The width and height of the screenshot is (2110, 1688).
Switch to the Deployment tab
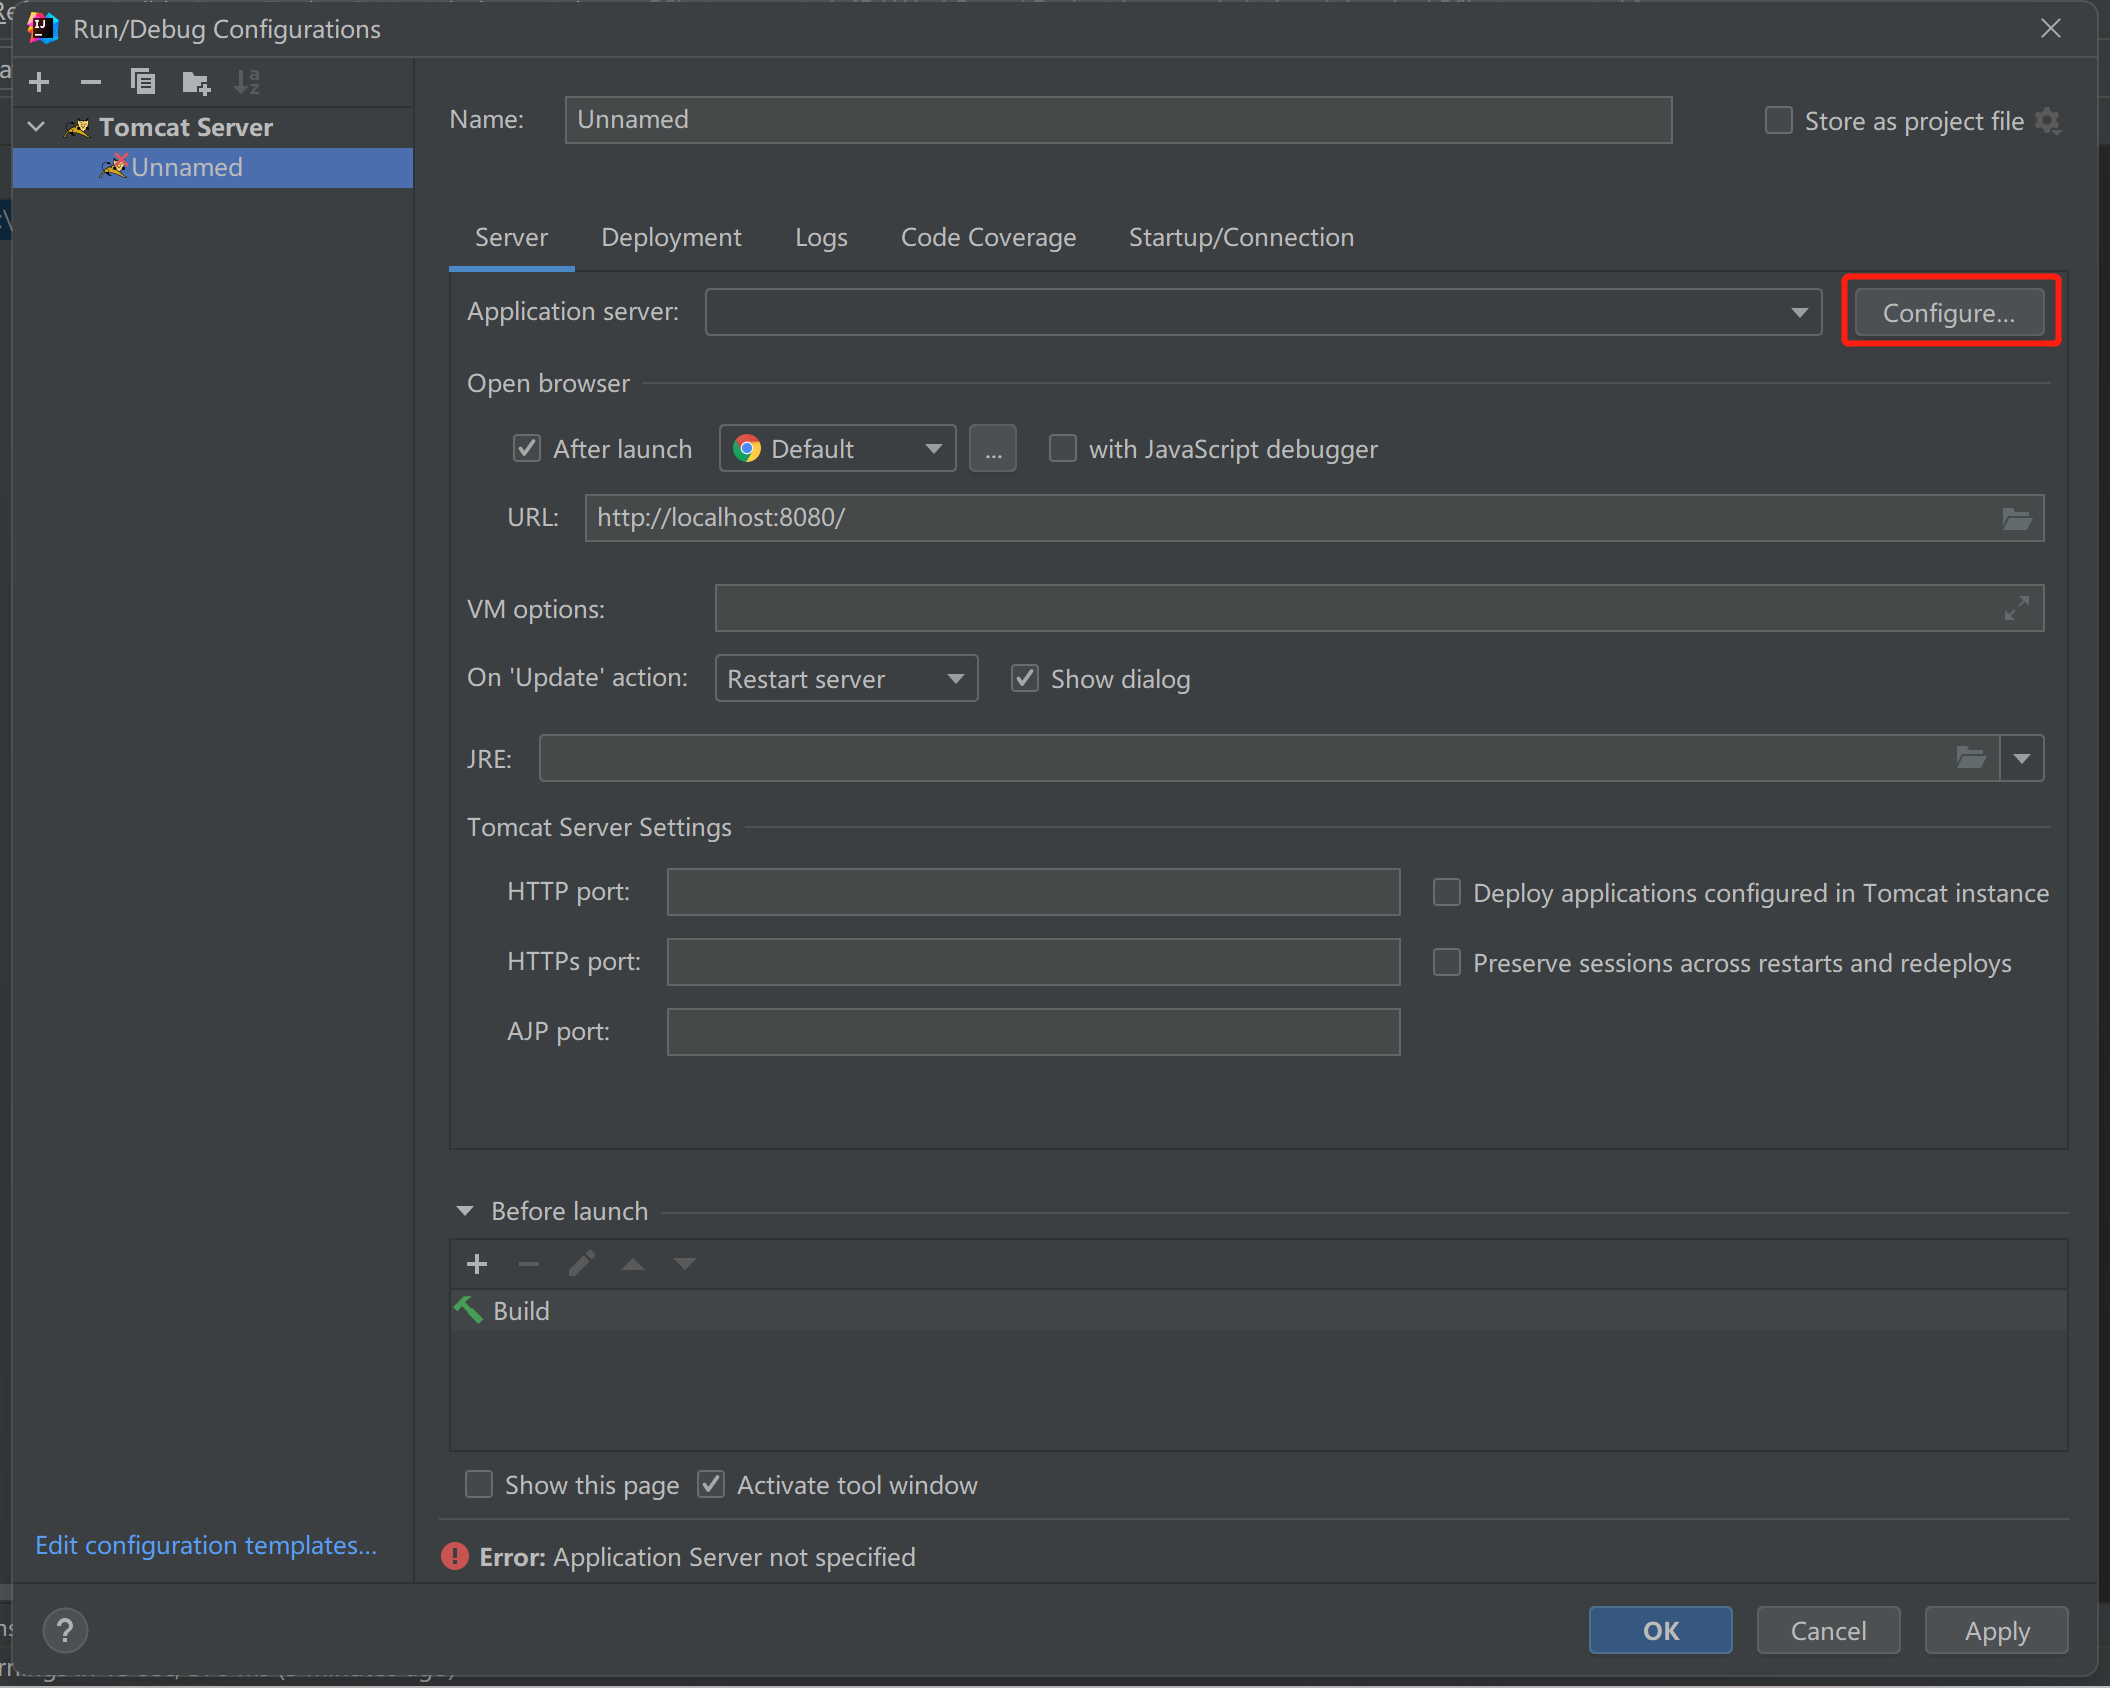[x=672, y=236]
